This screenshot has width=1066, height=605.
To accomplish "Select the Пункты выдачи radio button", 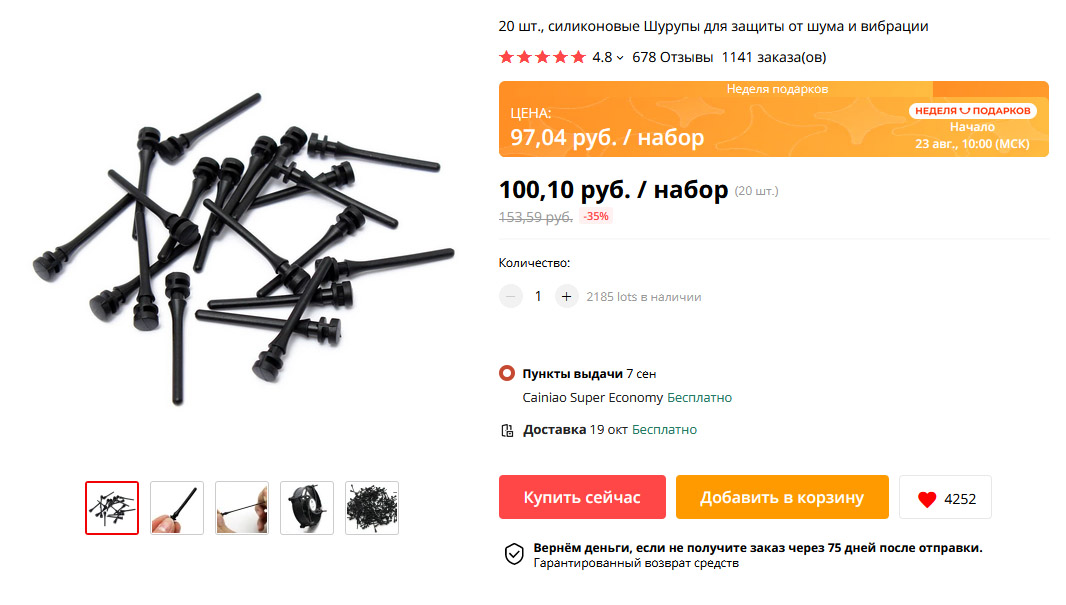I will point(506,373).
